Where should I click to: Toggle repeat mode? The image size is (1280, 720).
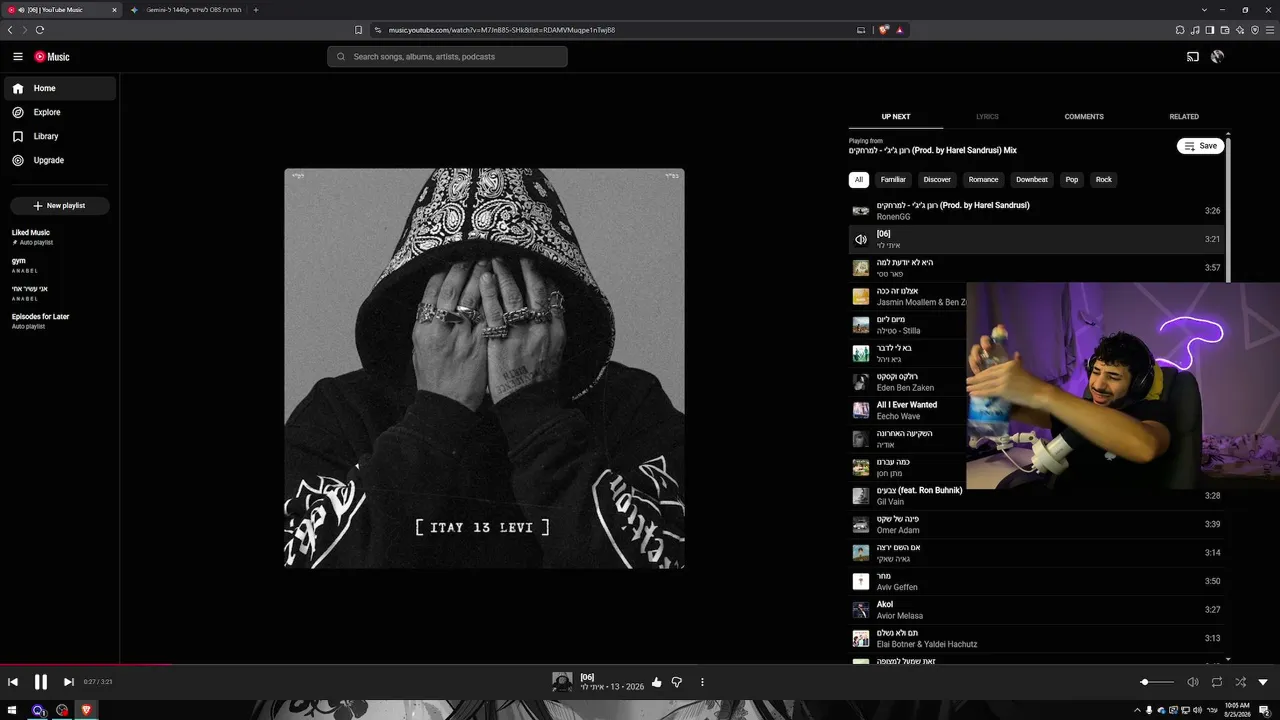(x=1217, y=682)
